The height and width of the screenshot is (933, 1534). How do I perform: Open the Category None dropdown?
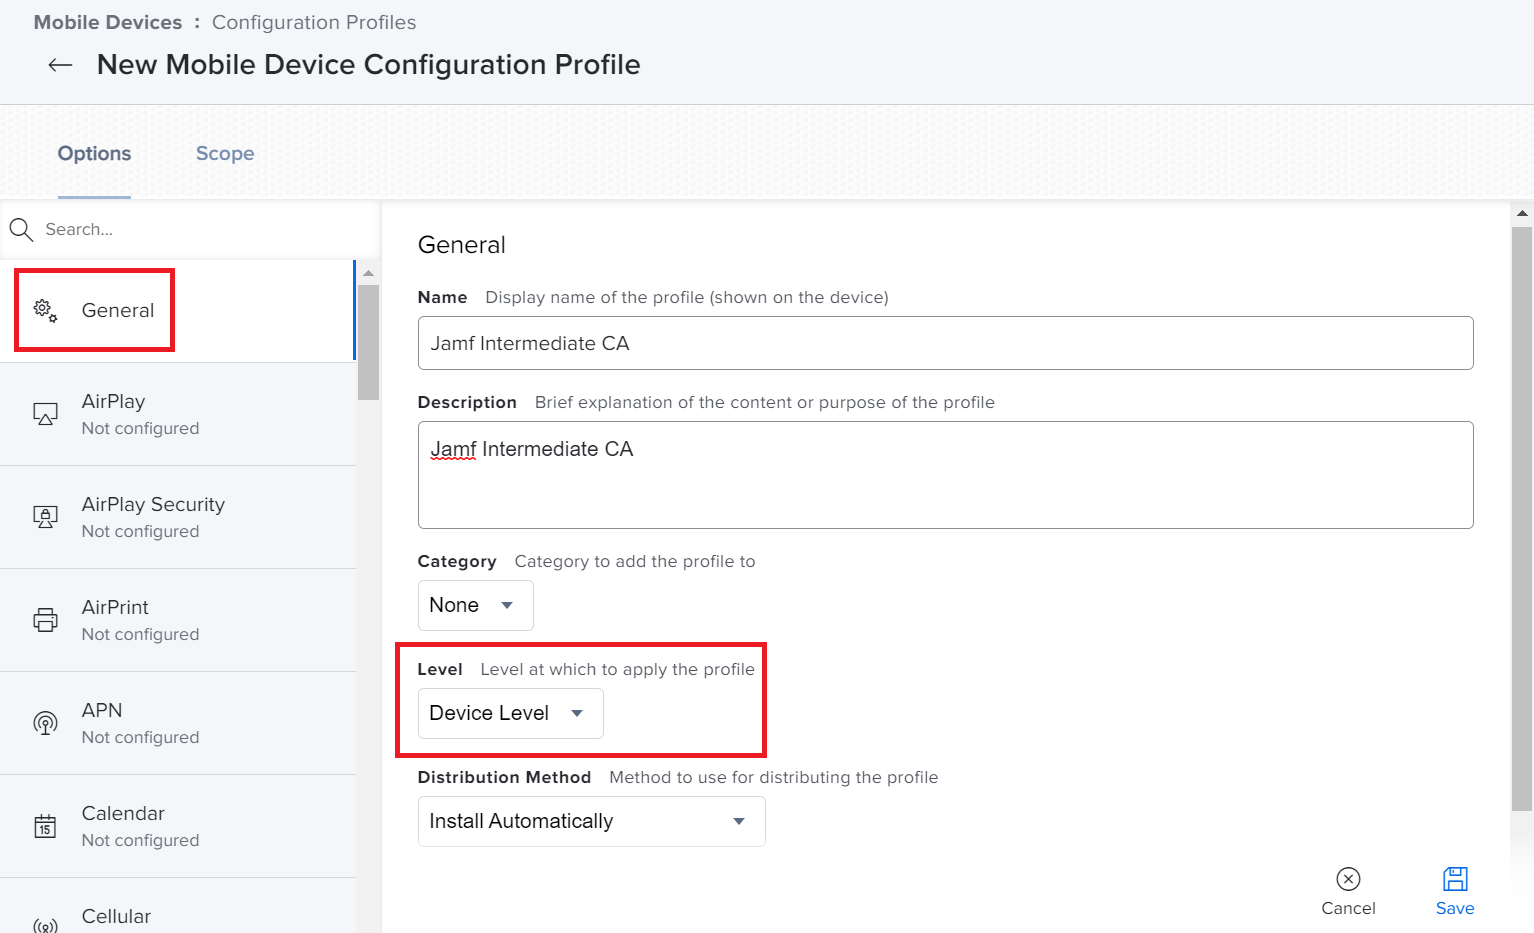point(475,605)
